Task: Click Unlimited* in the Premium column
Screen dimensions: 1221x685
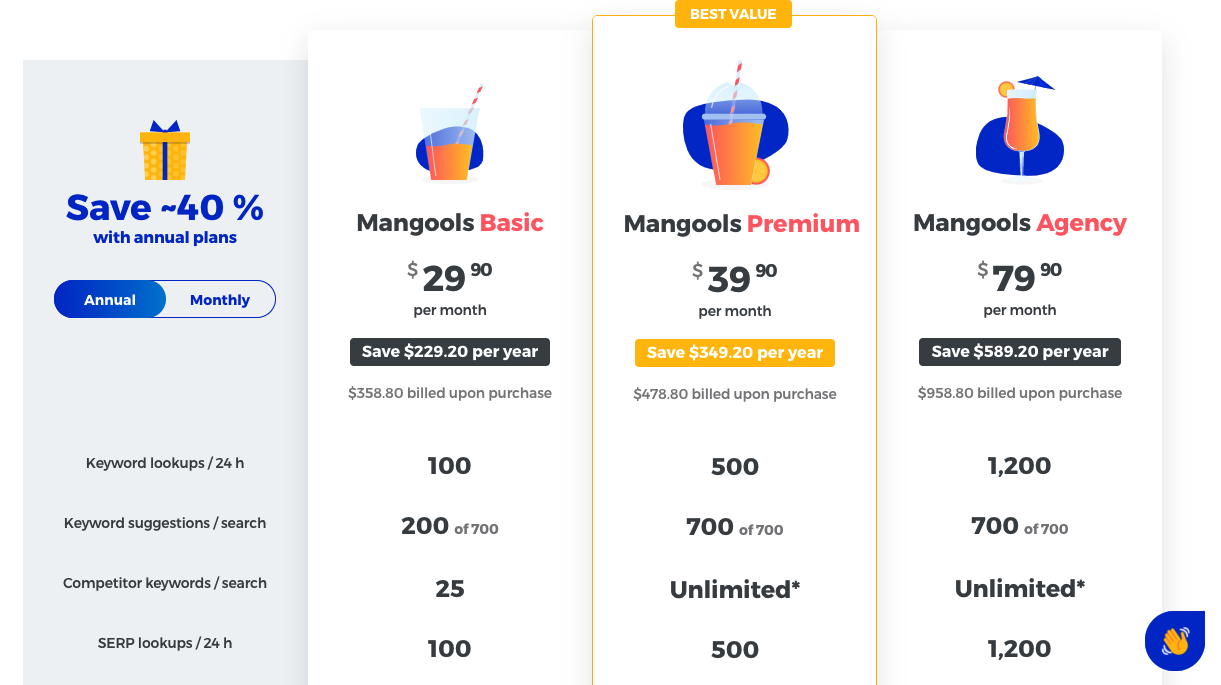Action: [735, 589]
